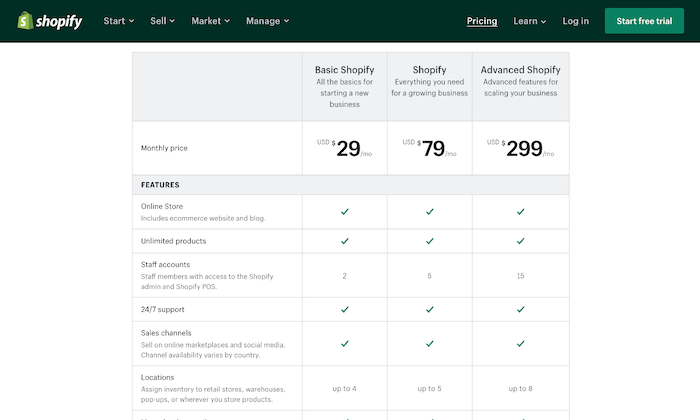Viewport: 700px width, 420px height.
Task: Click 24/7 support checkmark for Advanced Shopify
Action: pyautogui.click(x=521, y=309)
